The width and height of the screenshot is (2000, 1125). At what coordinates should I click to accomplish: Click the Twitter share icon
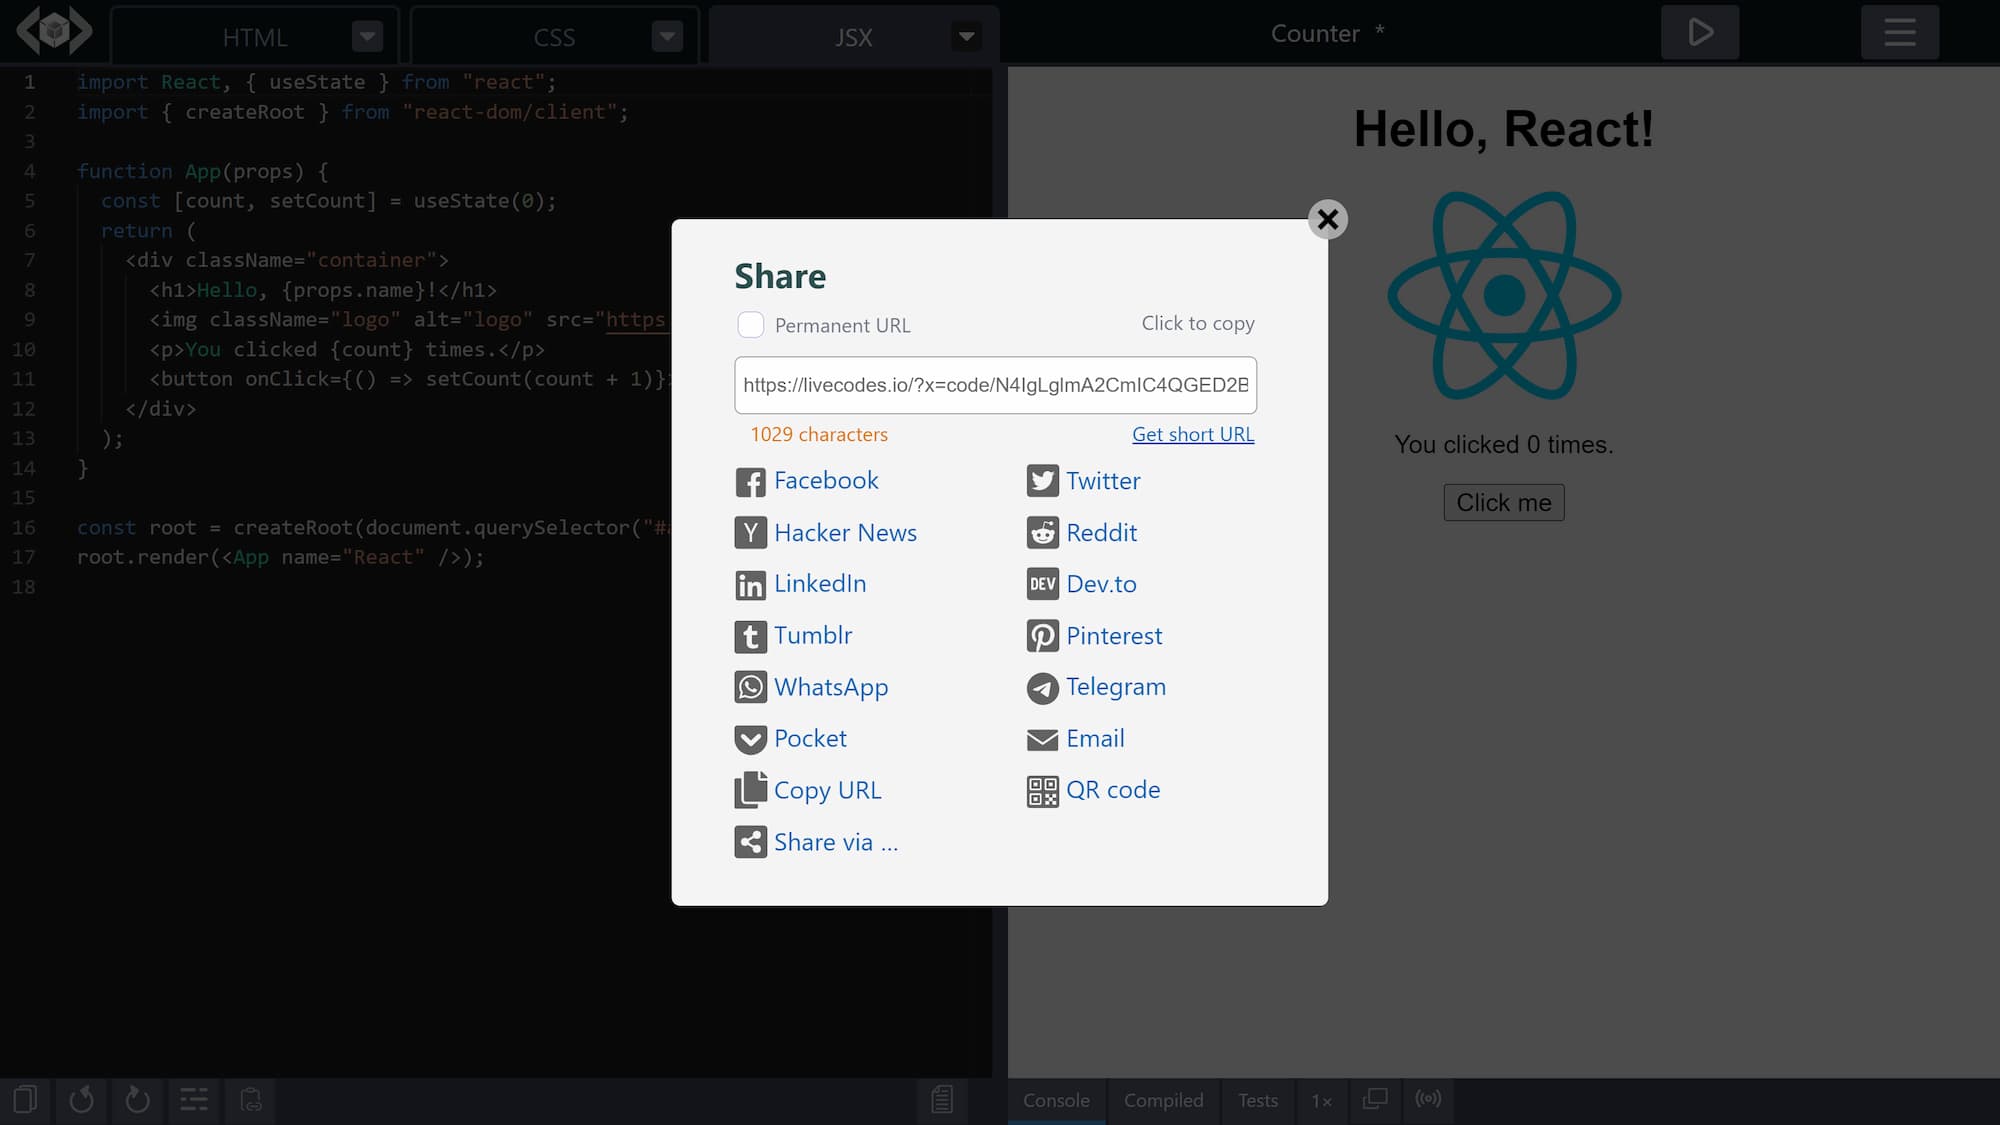point(1043,481)
